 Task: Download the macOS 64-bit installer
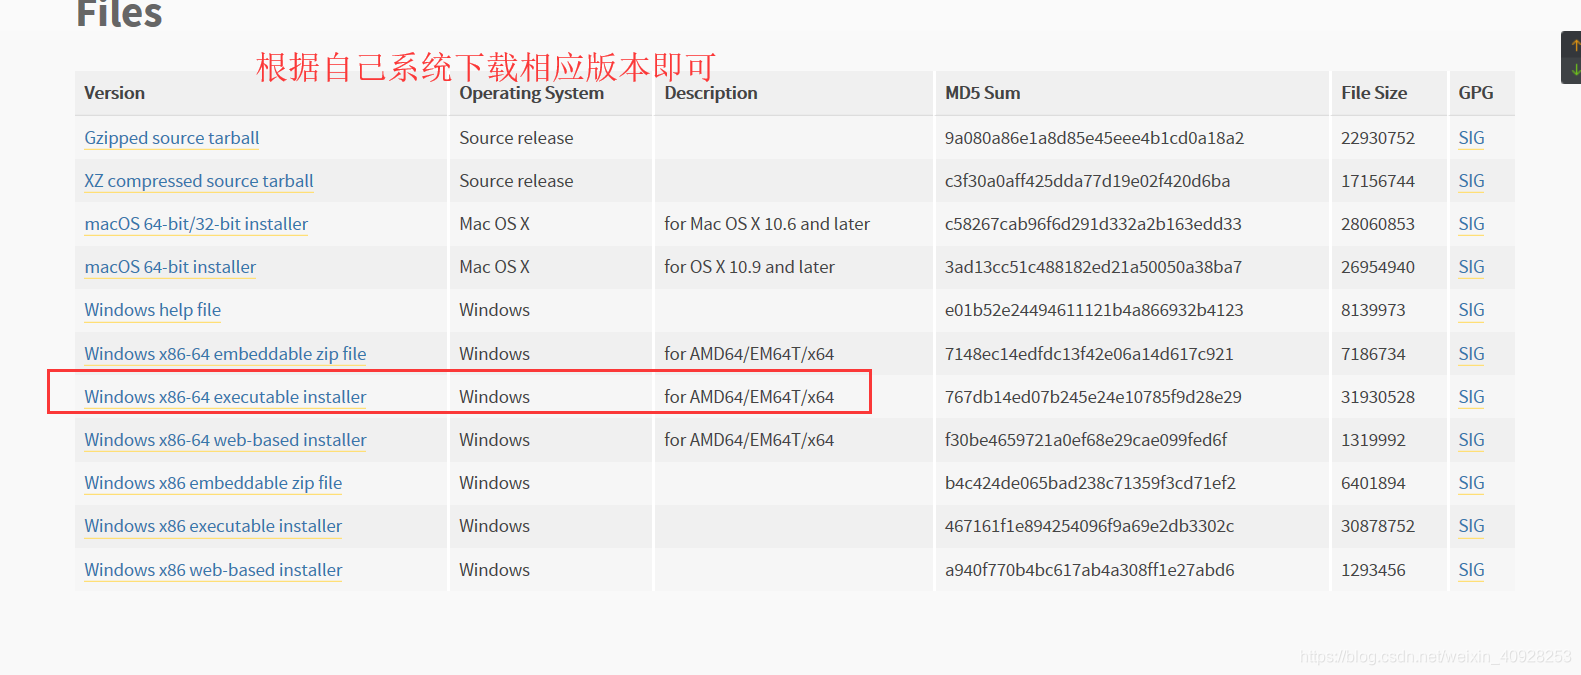pos(170,267)
